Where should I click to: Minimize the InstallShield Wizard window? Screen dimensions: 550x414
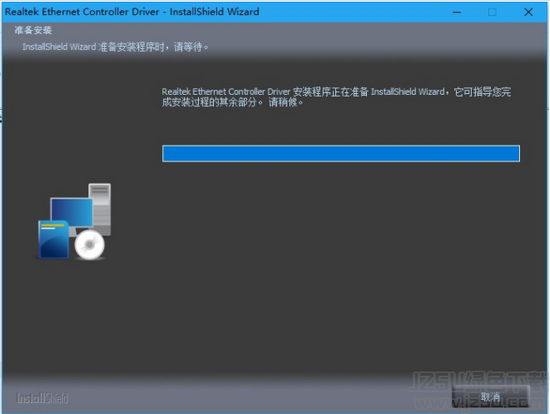pyautogui.click(x=457, y=12)
